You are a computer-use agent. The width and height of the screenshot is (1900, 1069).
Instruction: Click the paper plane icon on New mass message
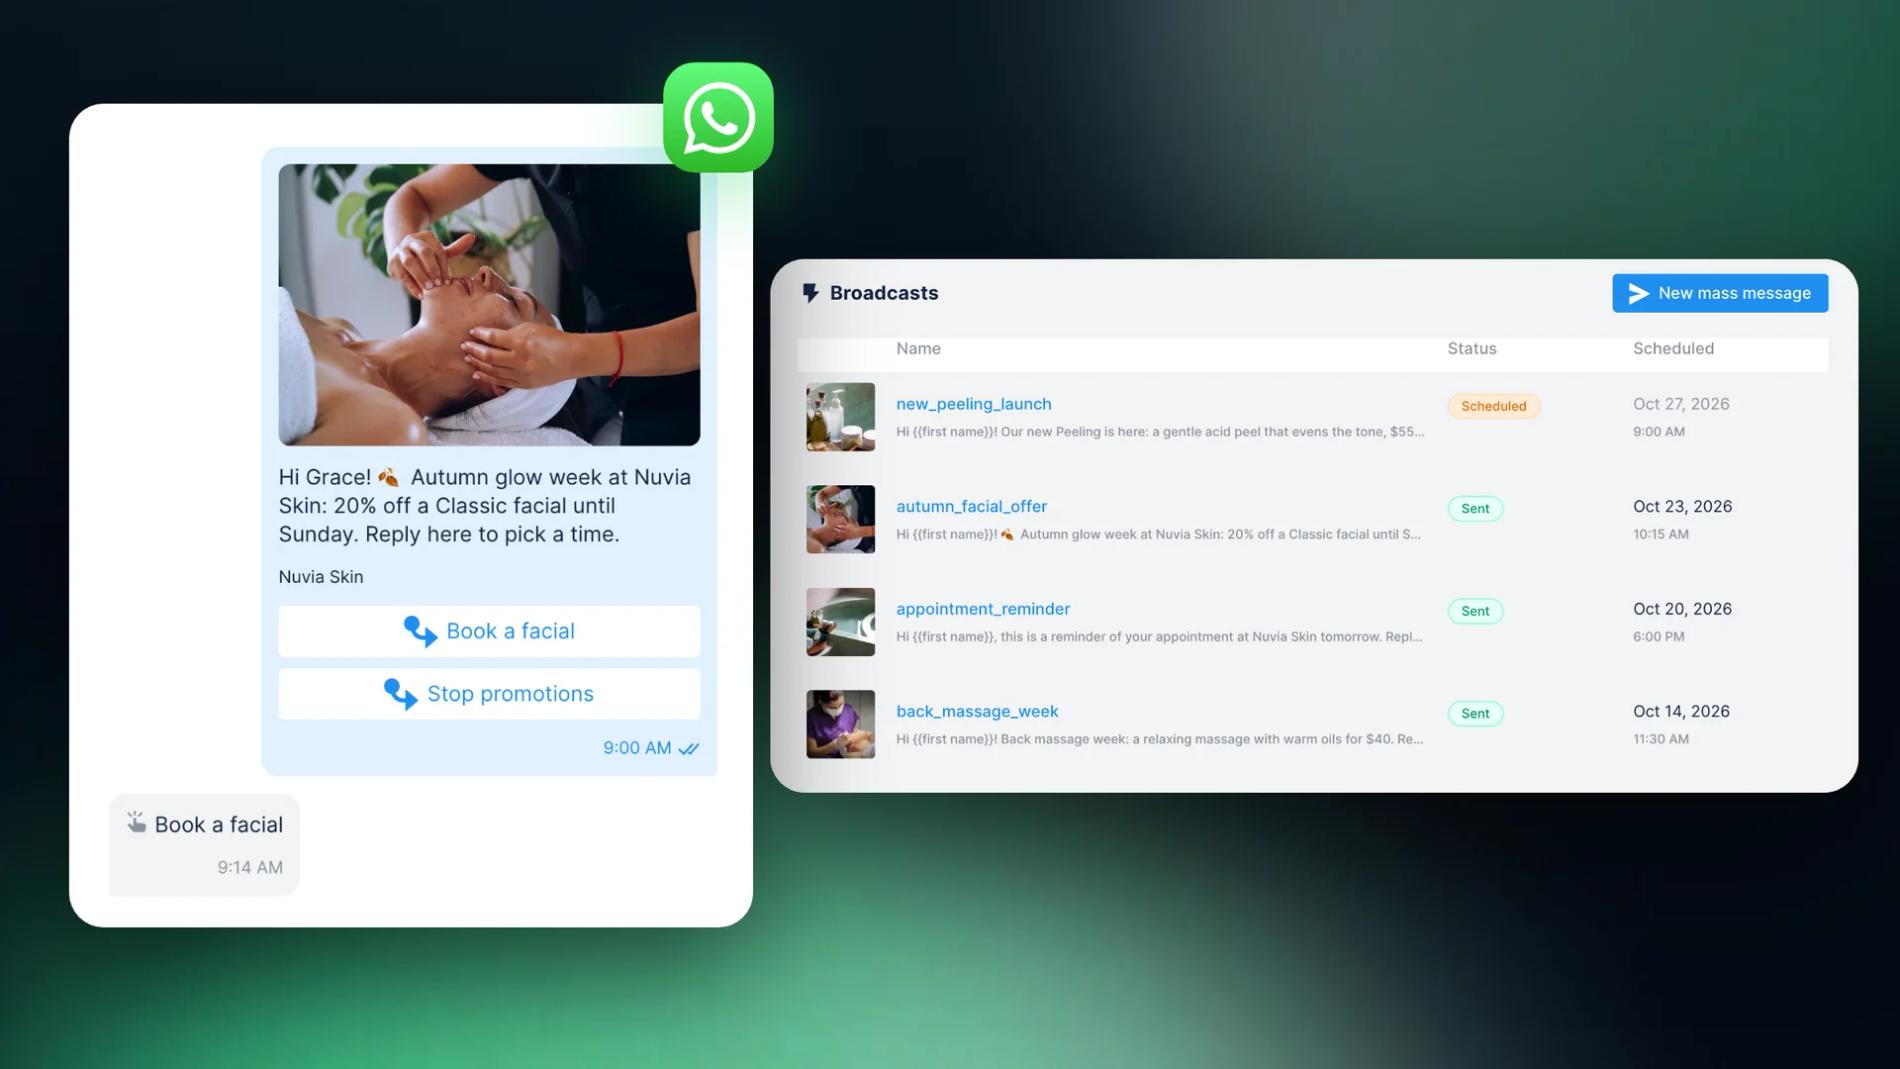point(1638,293)
